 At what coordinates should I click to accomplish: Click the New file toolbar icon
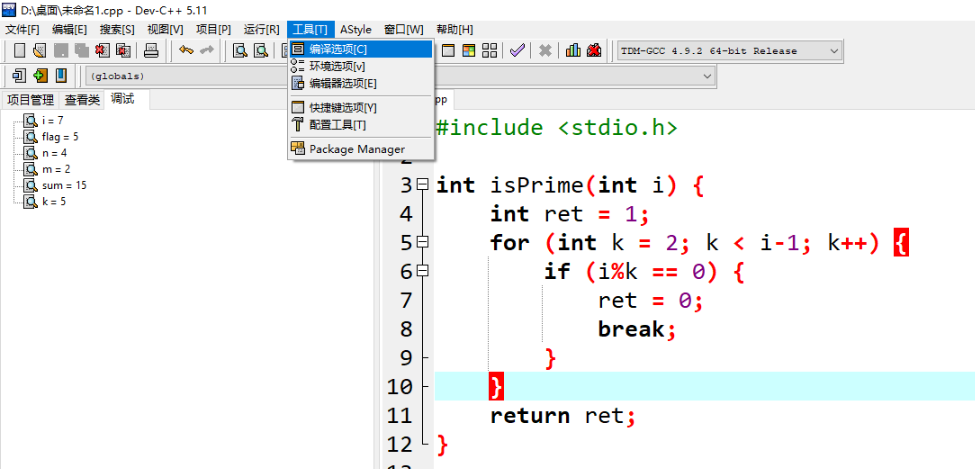20,51
